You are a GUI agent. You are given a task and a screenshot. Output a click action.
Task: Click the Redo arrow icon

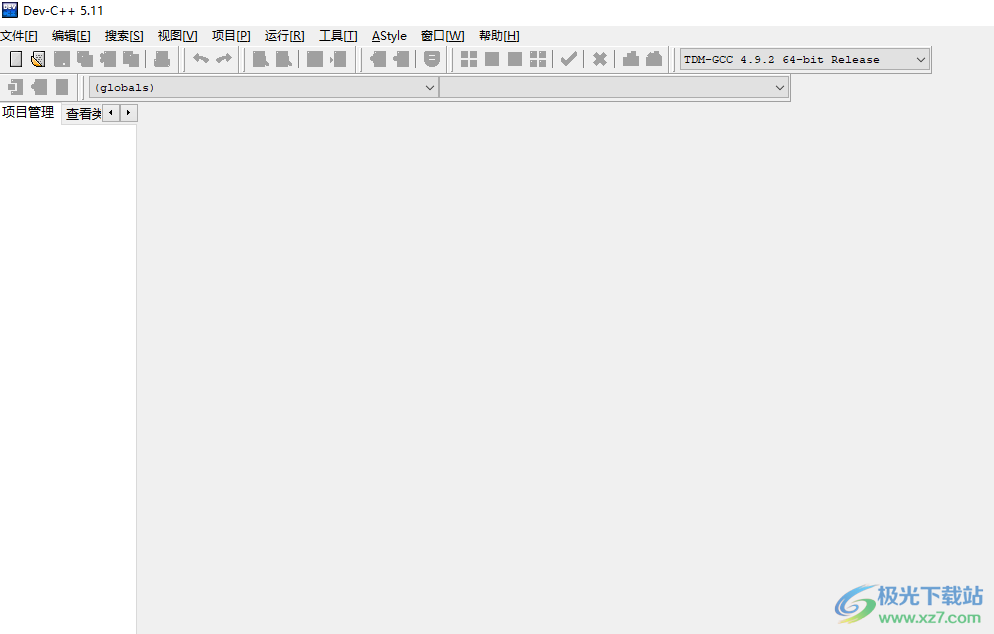coord(224,59)
